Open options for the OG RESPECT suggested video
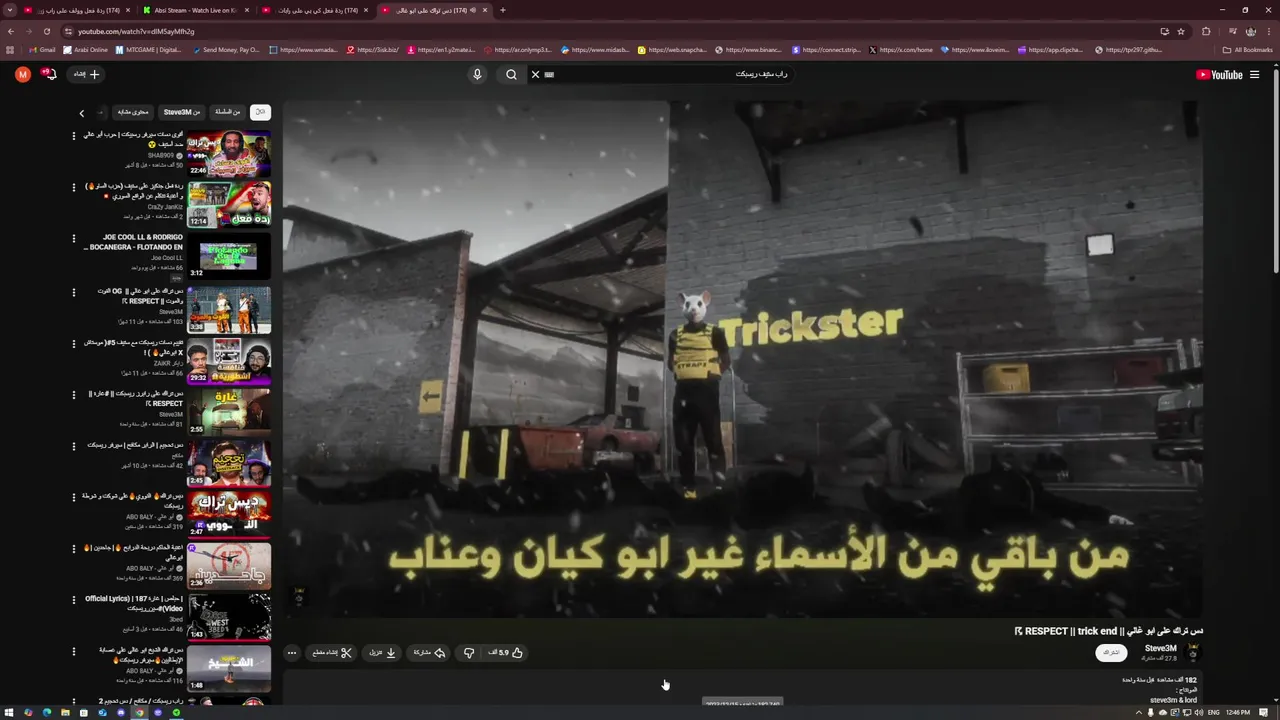This screenshot has width=1280, height=720. click(x=73, y=293)
